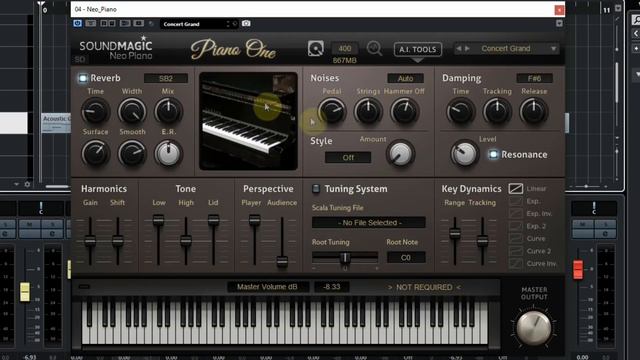Screen dimensions: 640x360
Task: Click the camera snapshot icon in plugin header
Action: (x=246, y=24)
